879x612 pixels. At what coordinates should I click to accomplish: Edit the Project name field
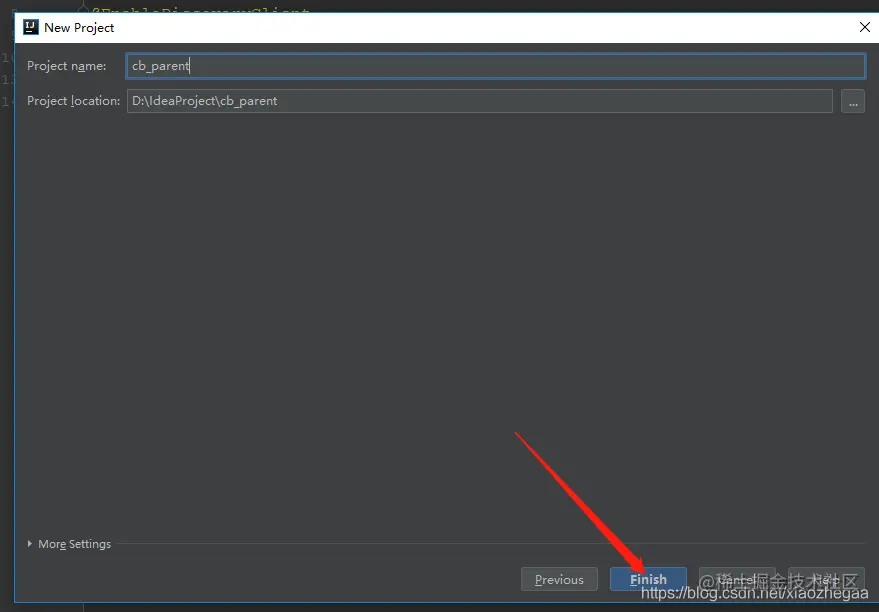coord(496,66)
